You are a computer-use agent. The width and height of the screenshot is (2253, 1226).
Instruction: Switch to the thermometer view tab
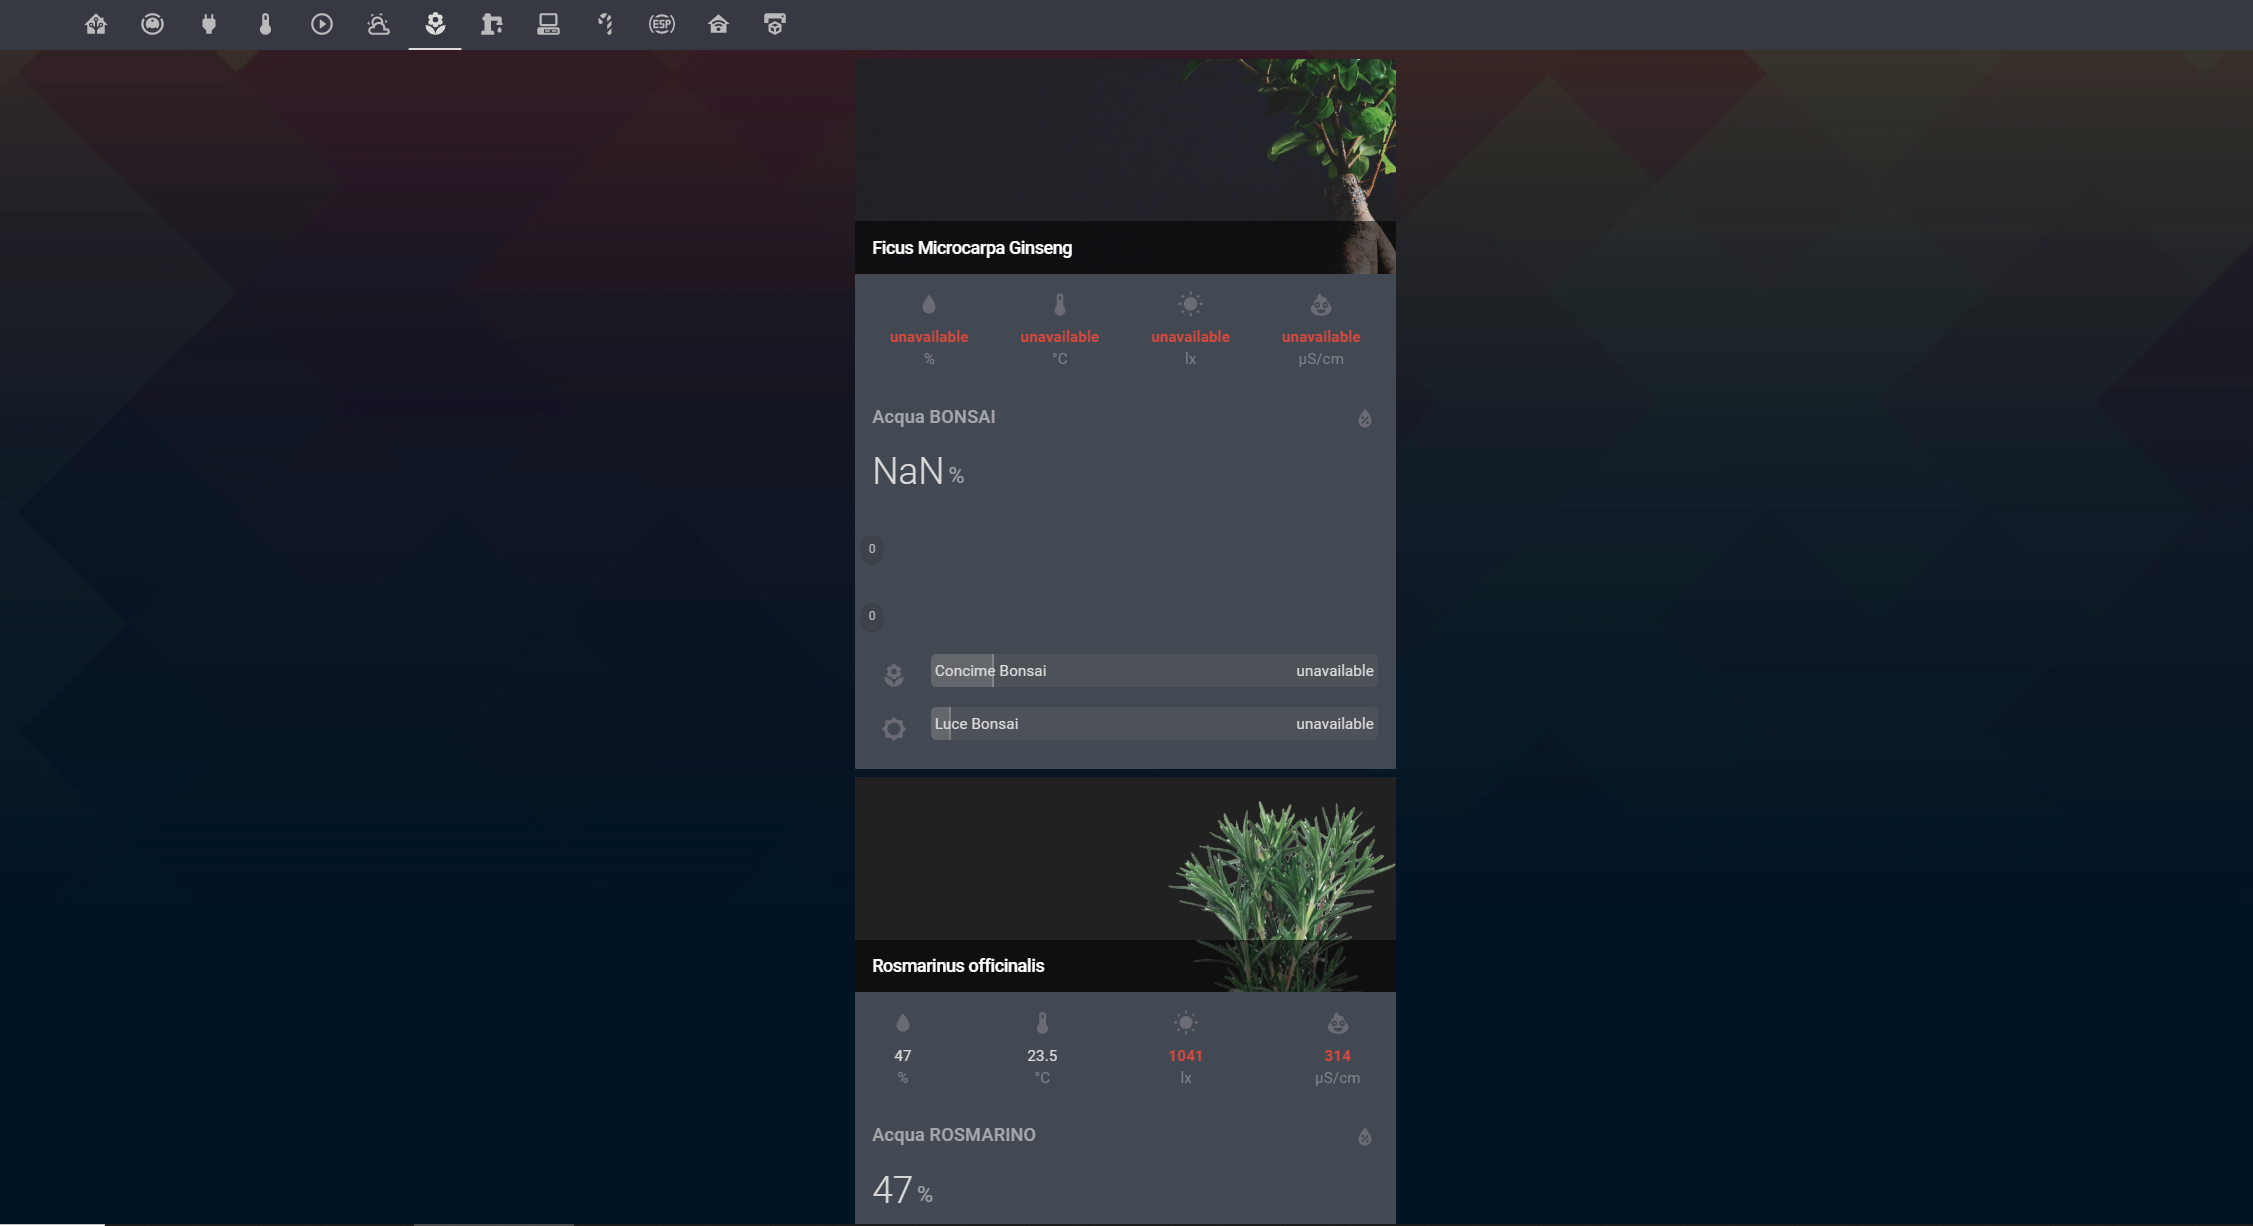[x=265, y=24]
